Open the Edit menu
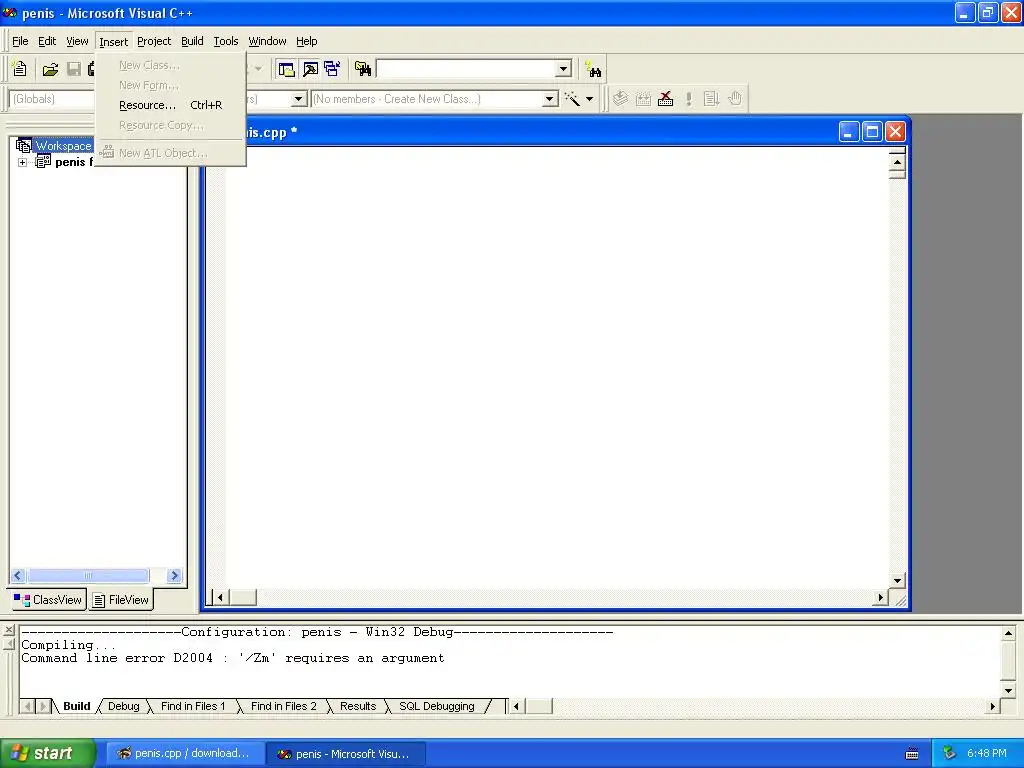 click(47, 41)
